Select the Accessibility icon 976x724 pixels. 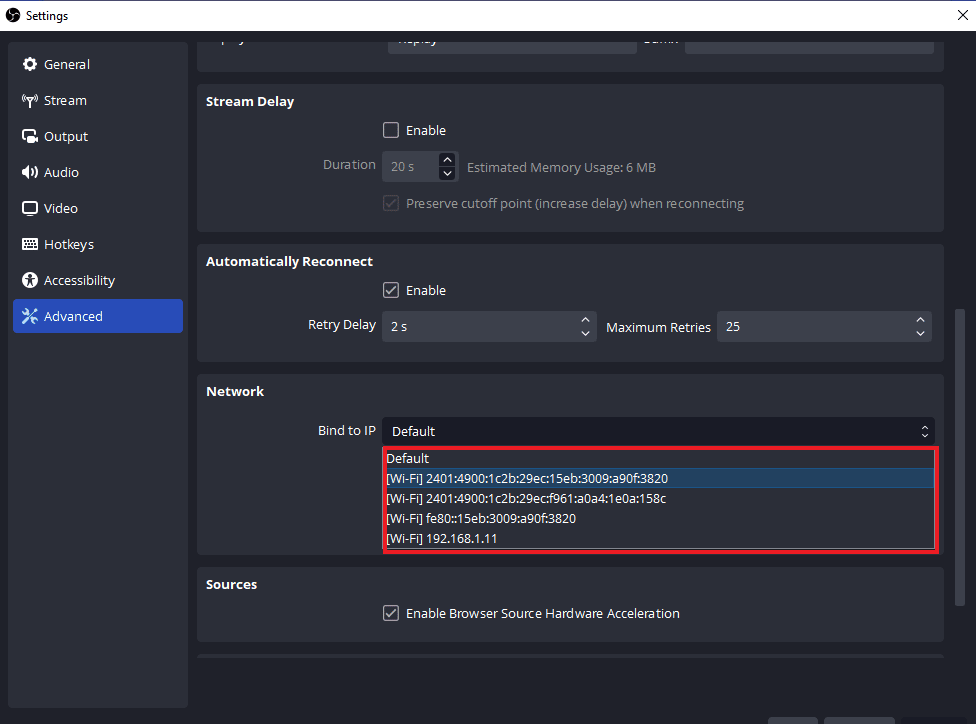29,280
